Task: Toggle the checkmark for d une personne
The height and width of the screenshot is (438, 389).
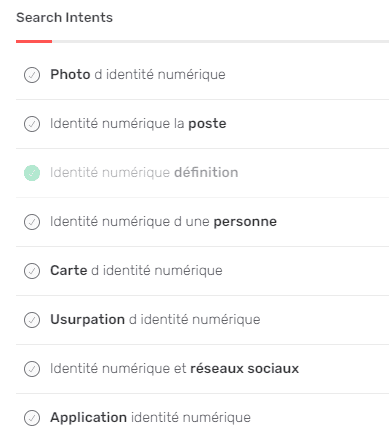Action: (32, 222)
